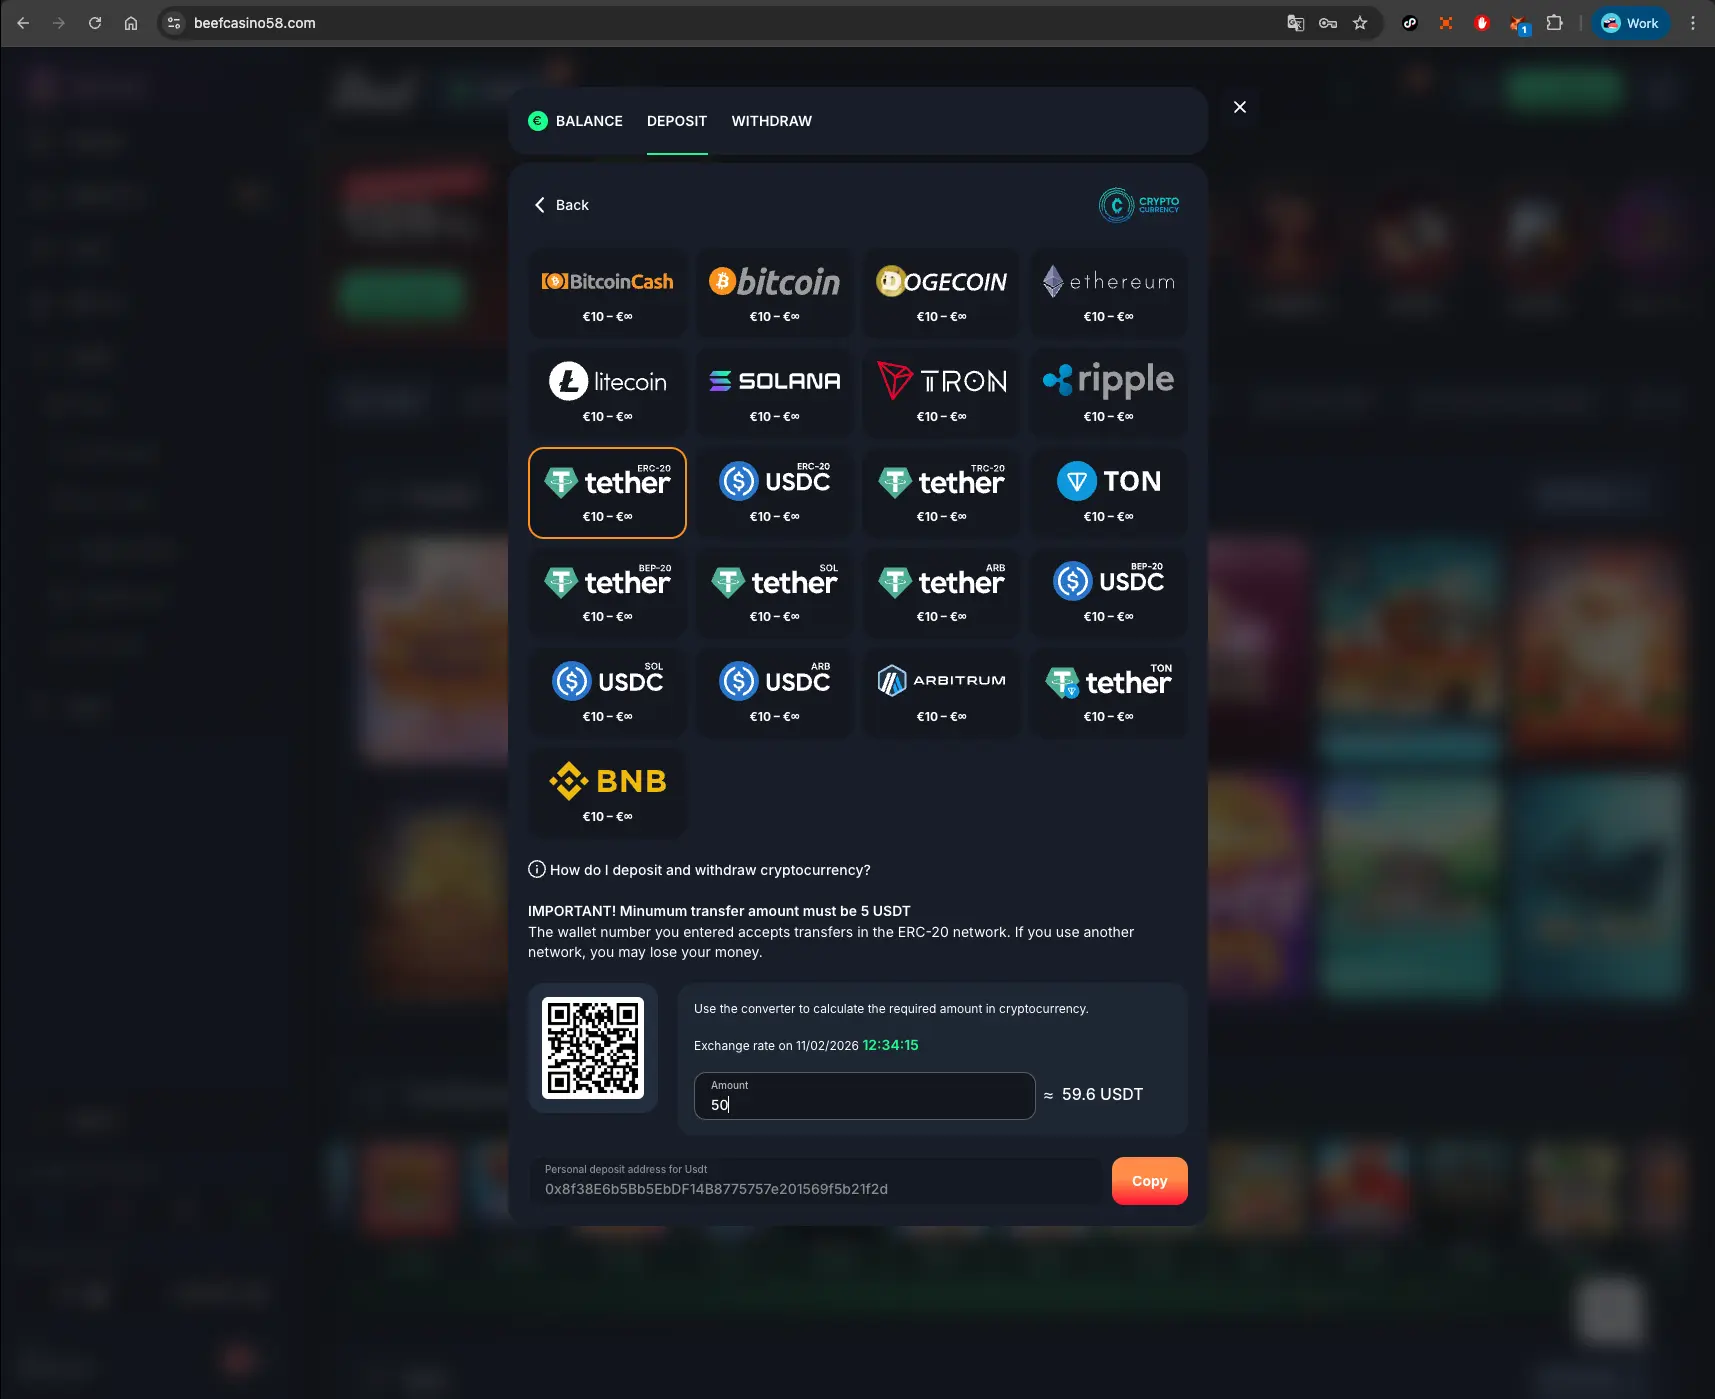The width and height of the screenshot is (1715, 1399).
Task: Close the deposit dialog with X
Action: (x=1240, y=107)
